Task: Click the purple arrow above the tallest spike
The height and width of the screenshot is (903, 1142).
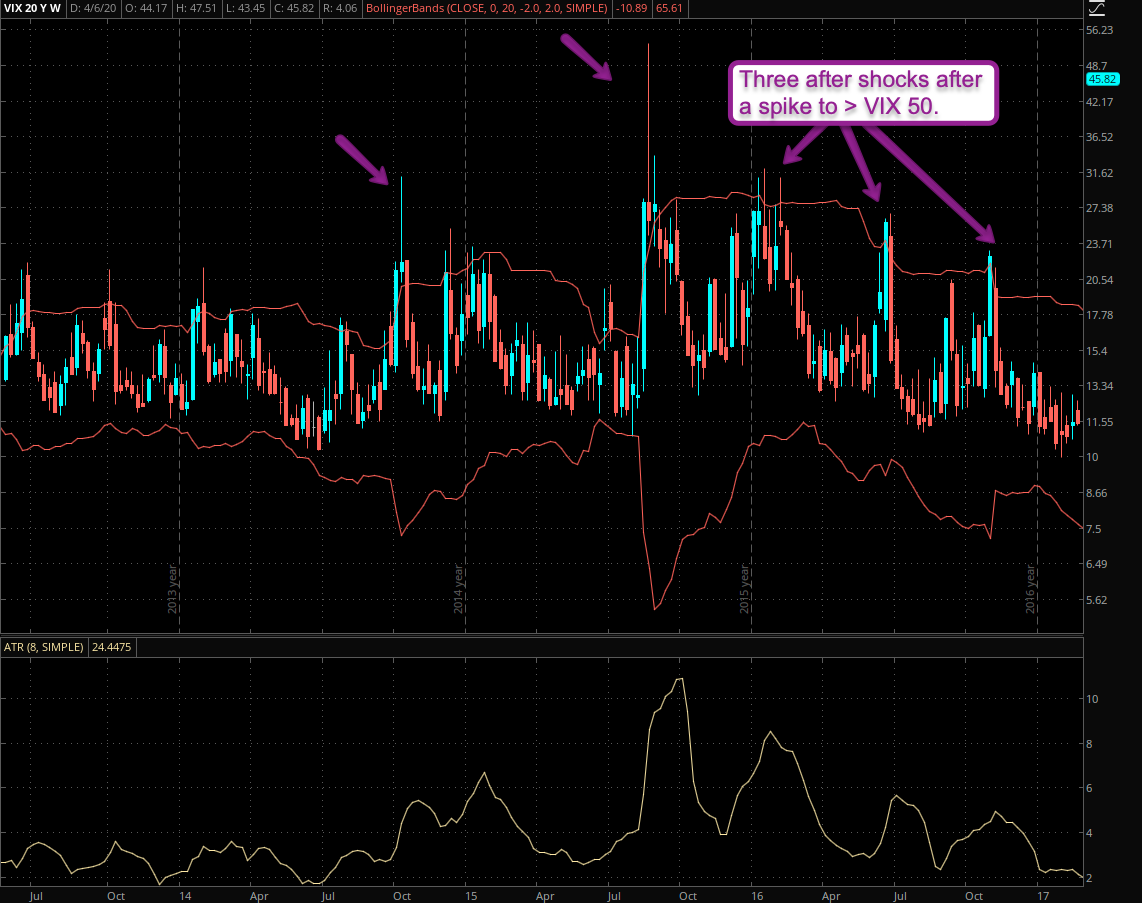Action: [x=585, y=56]
